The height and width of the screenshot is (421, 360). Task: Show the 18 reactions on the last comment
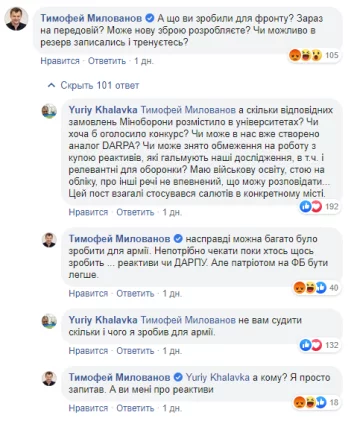316,402
